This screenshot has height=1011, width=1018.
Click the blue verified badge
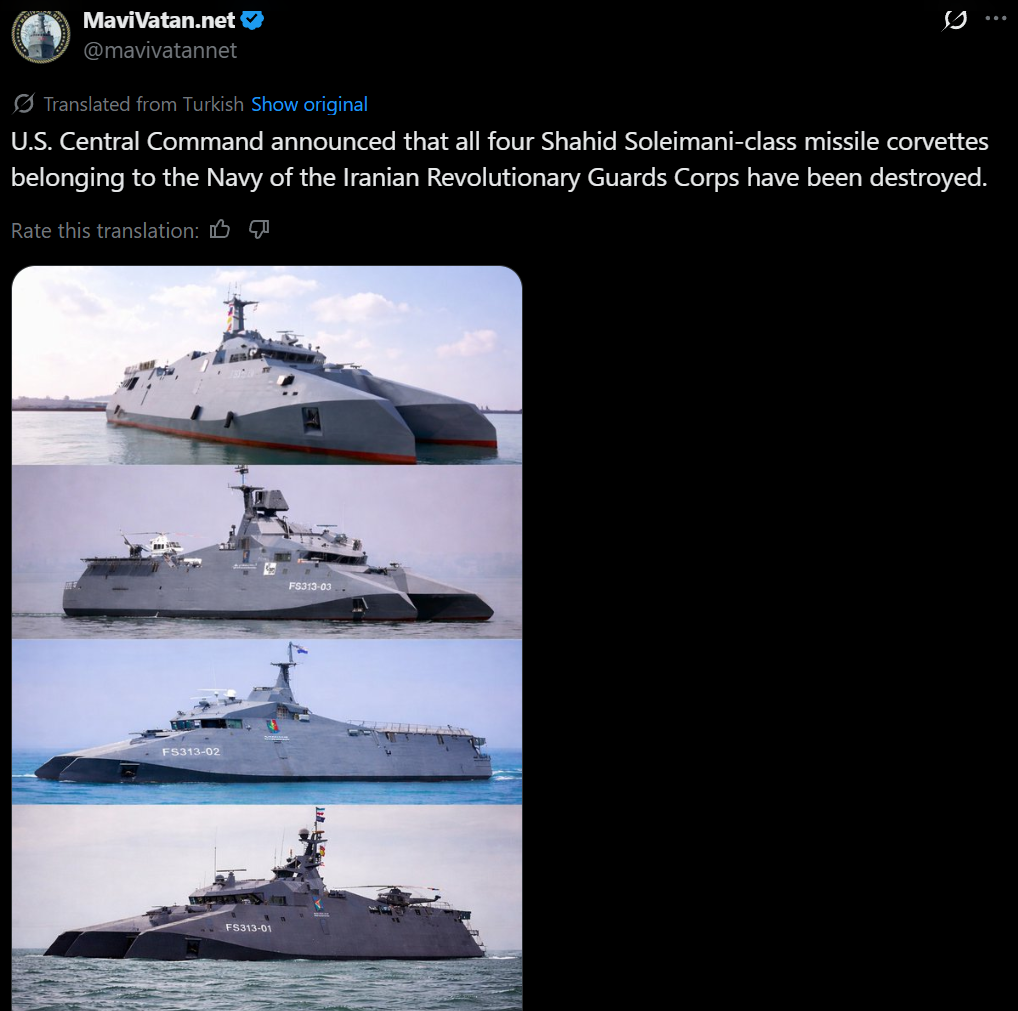click(252, 21)
